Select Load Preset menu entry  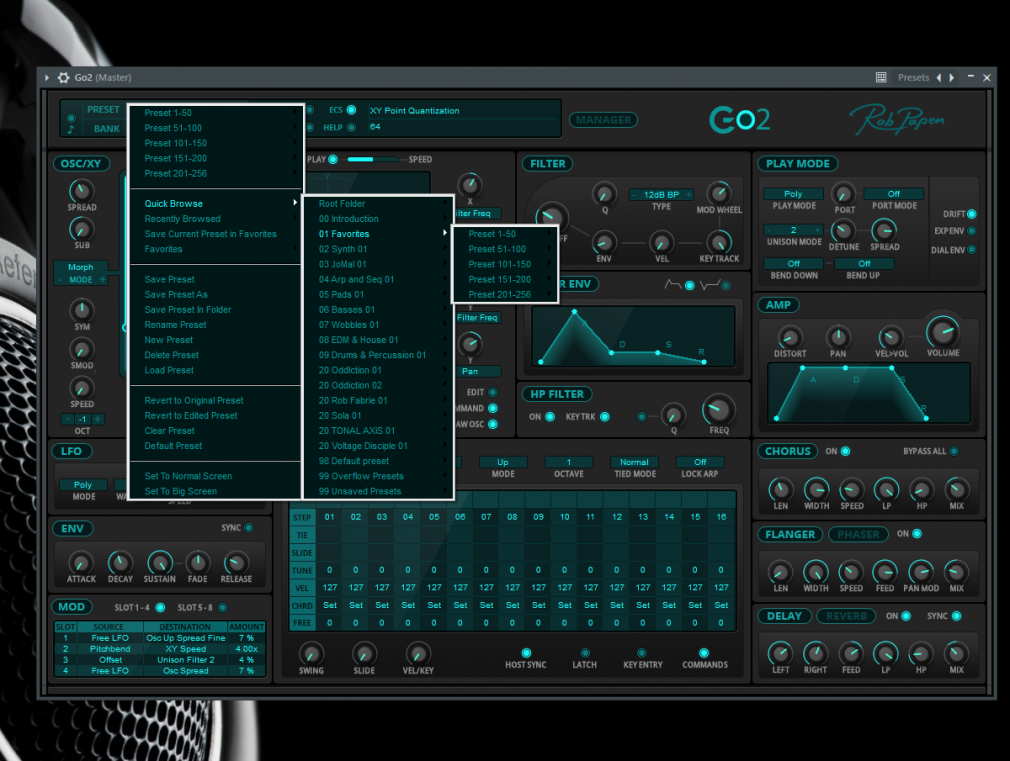click(215, 370)
